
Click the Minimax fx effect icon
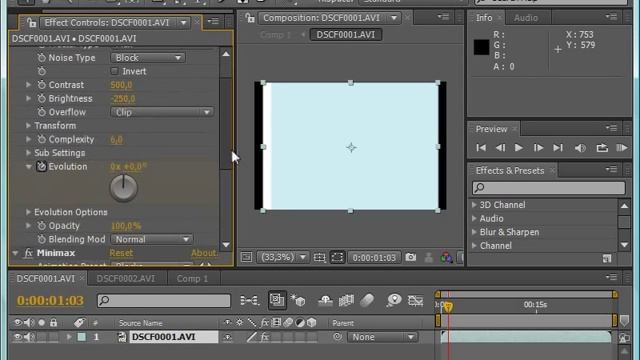coord(28,253)
